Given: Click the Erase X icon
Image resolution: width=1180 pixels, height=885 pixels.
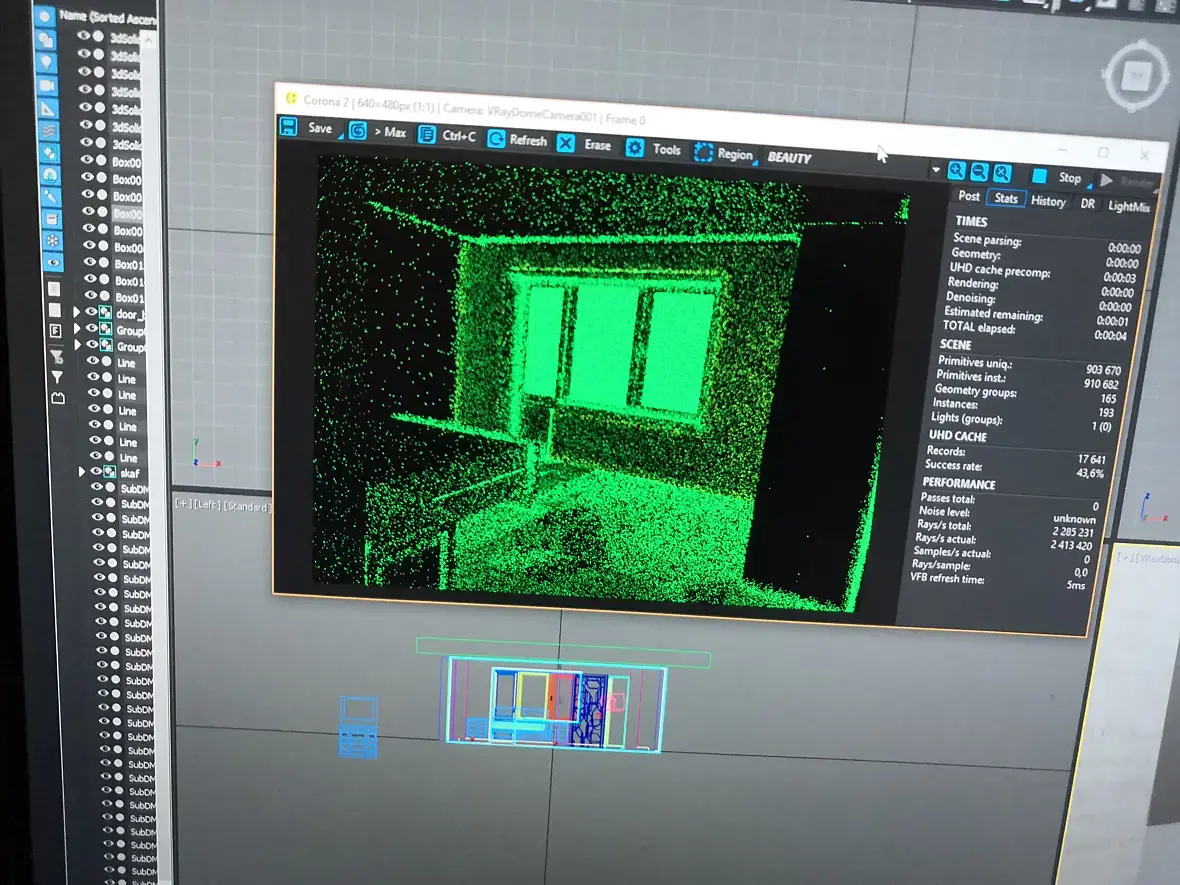Looking at the screenshot, I should point(566,143).
